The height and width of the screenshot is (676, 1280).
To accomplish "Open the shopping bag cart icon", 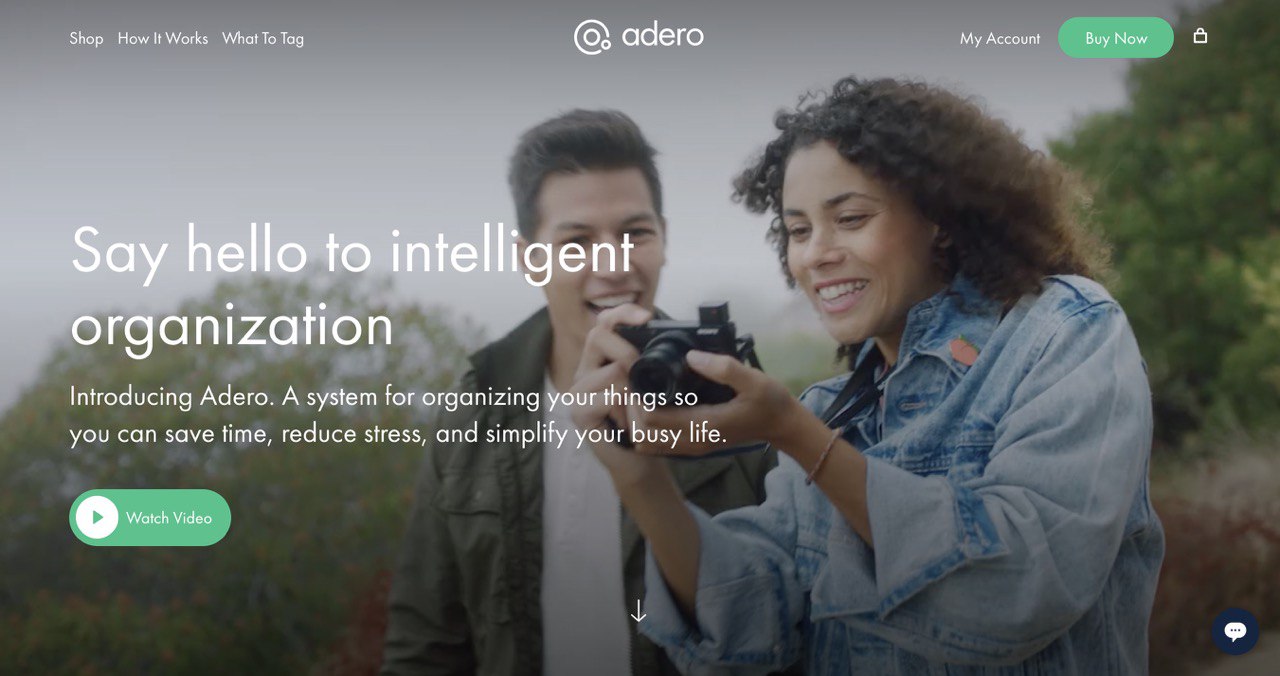I will [x=1200, y=36].
